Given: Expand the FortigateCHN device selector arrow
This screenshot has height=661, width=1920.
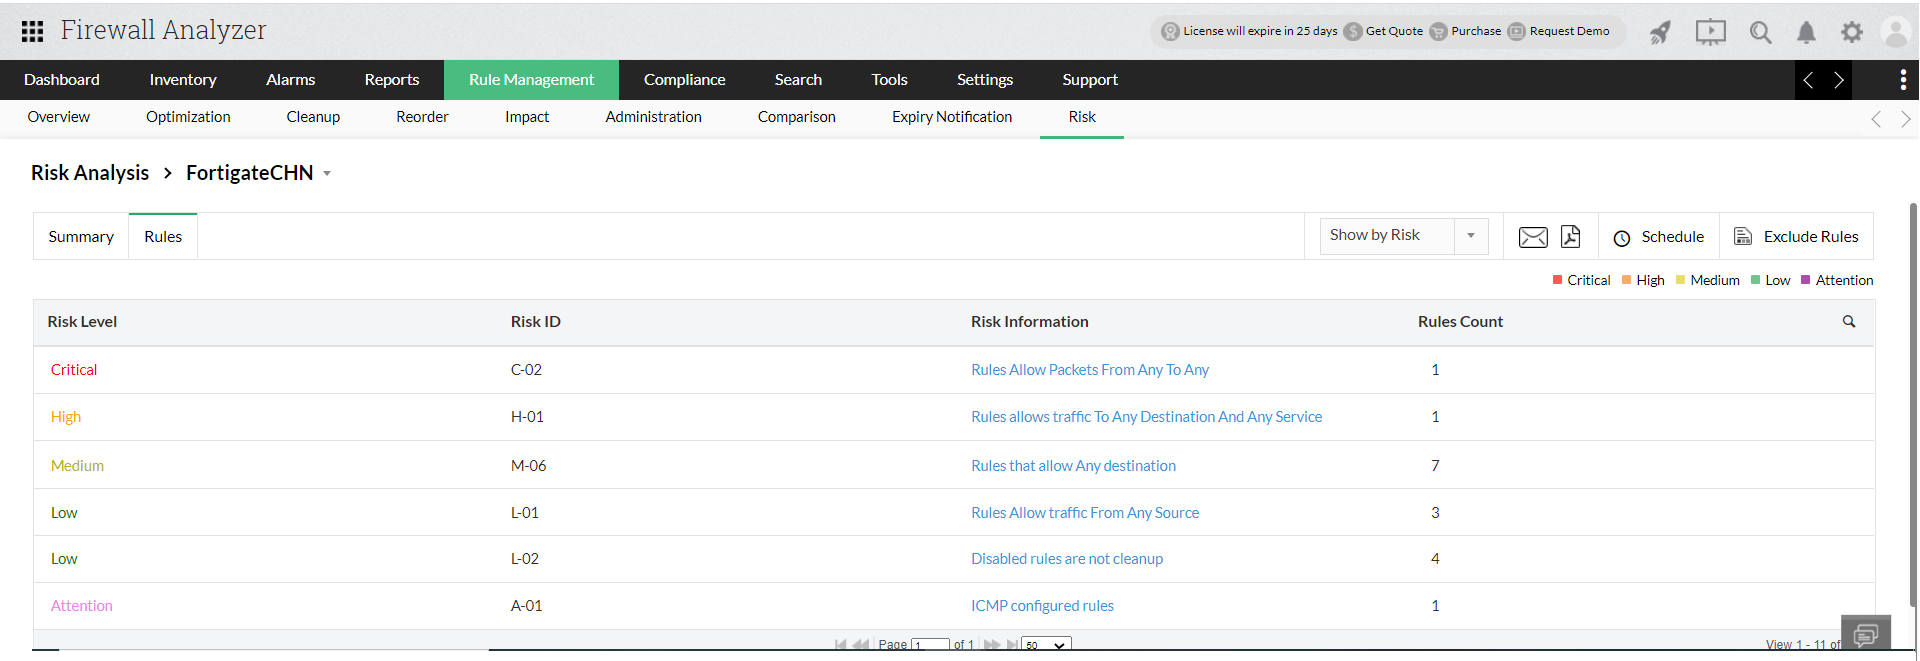Looking at the screenshot, I should tap(327, 174).
